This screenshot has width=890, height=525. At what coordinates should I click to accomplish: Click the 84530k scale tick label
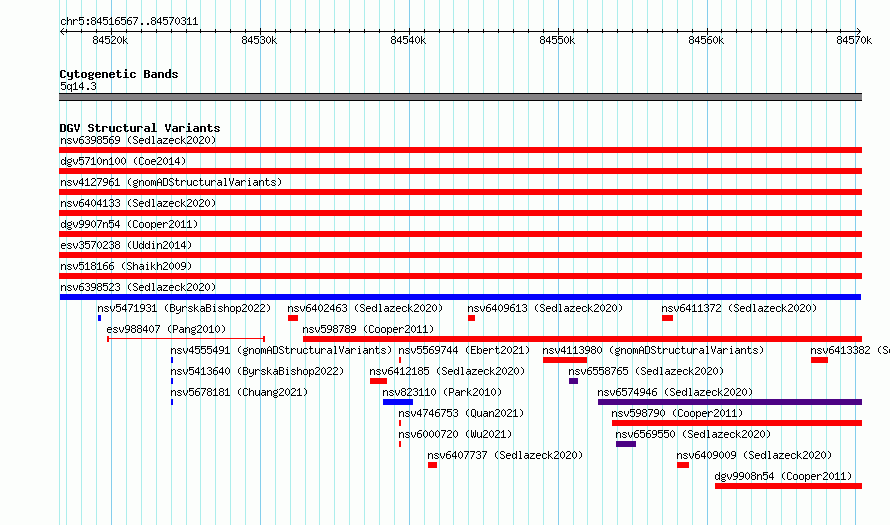click(x=259, y=40)
